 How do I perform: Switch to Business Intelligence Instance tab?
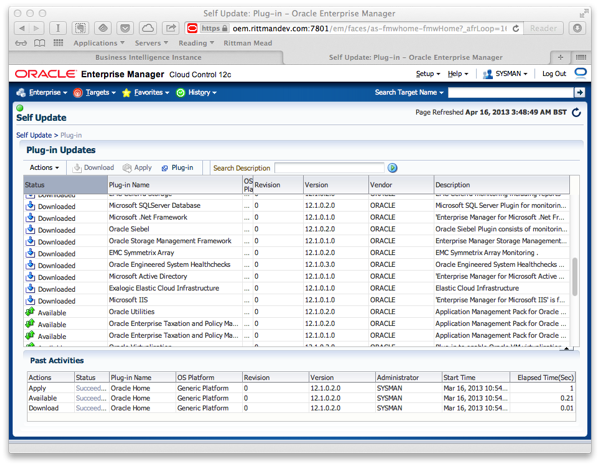pyautogui.click(x=148, y=57)
